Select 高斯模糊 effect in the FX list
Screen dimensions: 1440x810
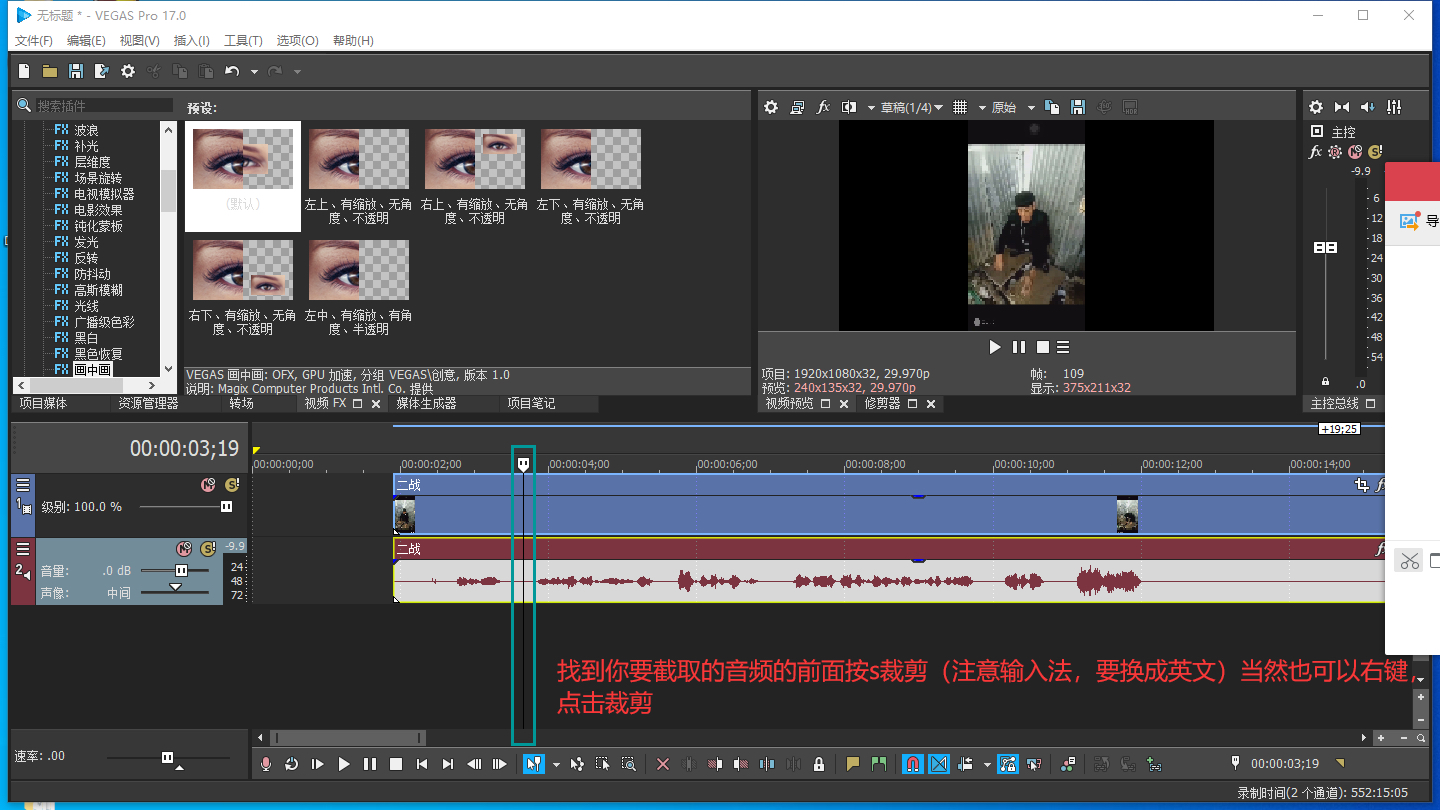[97, 290]
